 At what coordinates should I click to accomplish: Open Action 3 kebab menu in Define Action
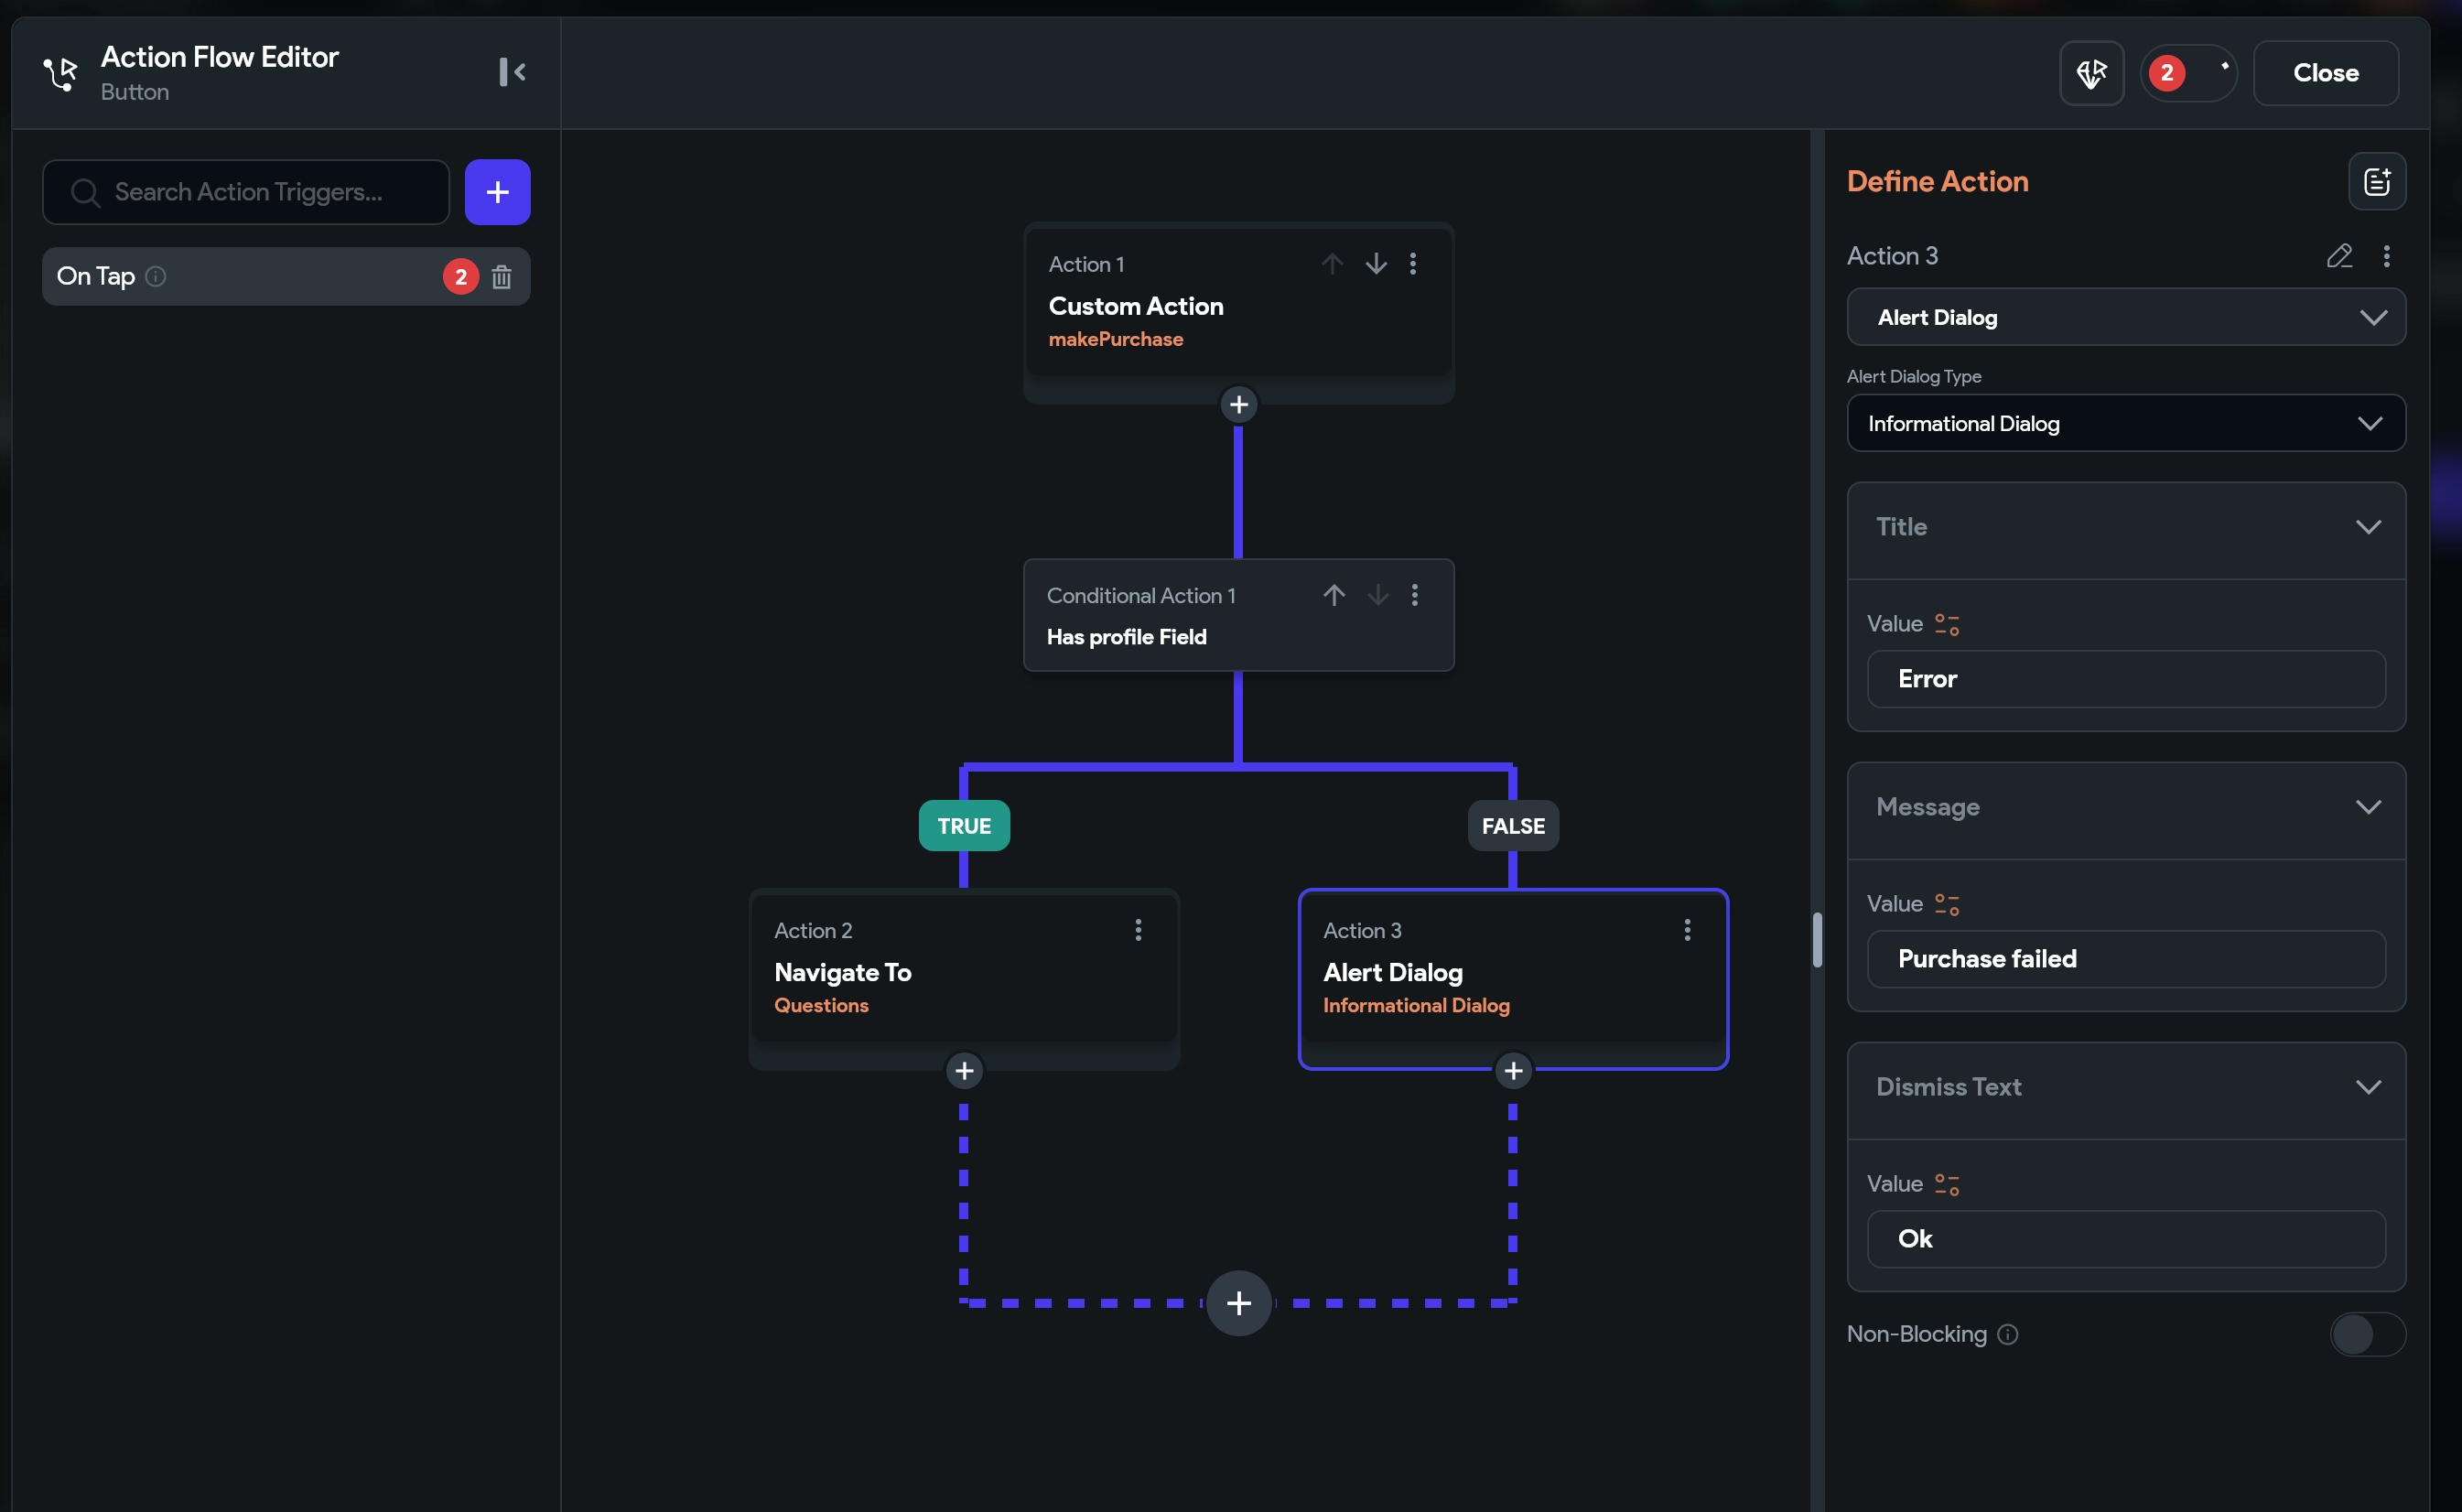pyautogui.click(x=2386, y=256)
